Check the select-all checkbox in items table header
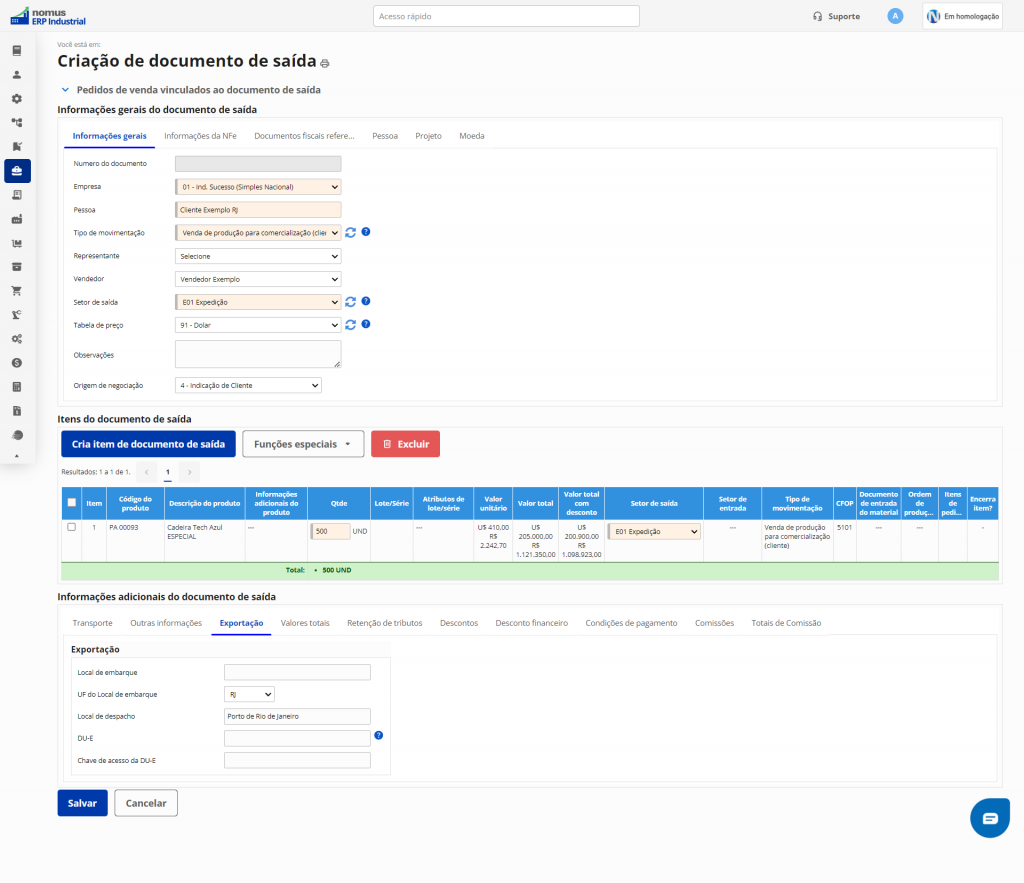 (x=71, y=502)
